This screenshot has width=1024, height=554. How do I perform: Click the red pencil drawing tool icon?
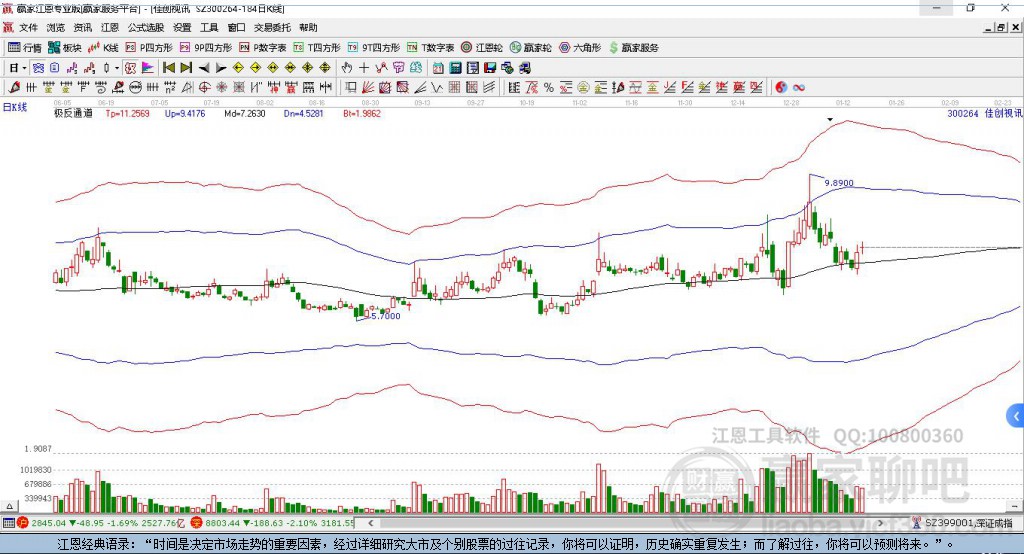pos(14,88)
